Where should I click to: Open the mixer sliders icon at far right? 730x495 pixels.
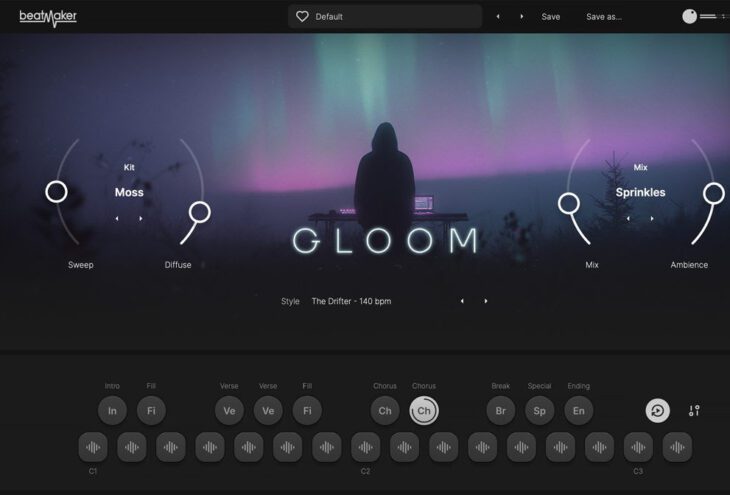(694, 411)
